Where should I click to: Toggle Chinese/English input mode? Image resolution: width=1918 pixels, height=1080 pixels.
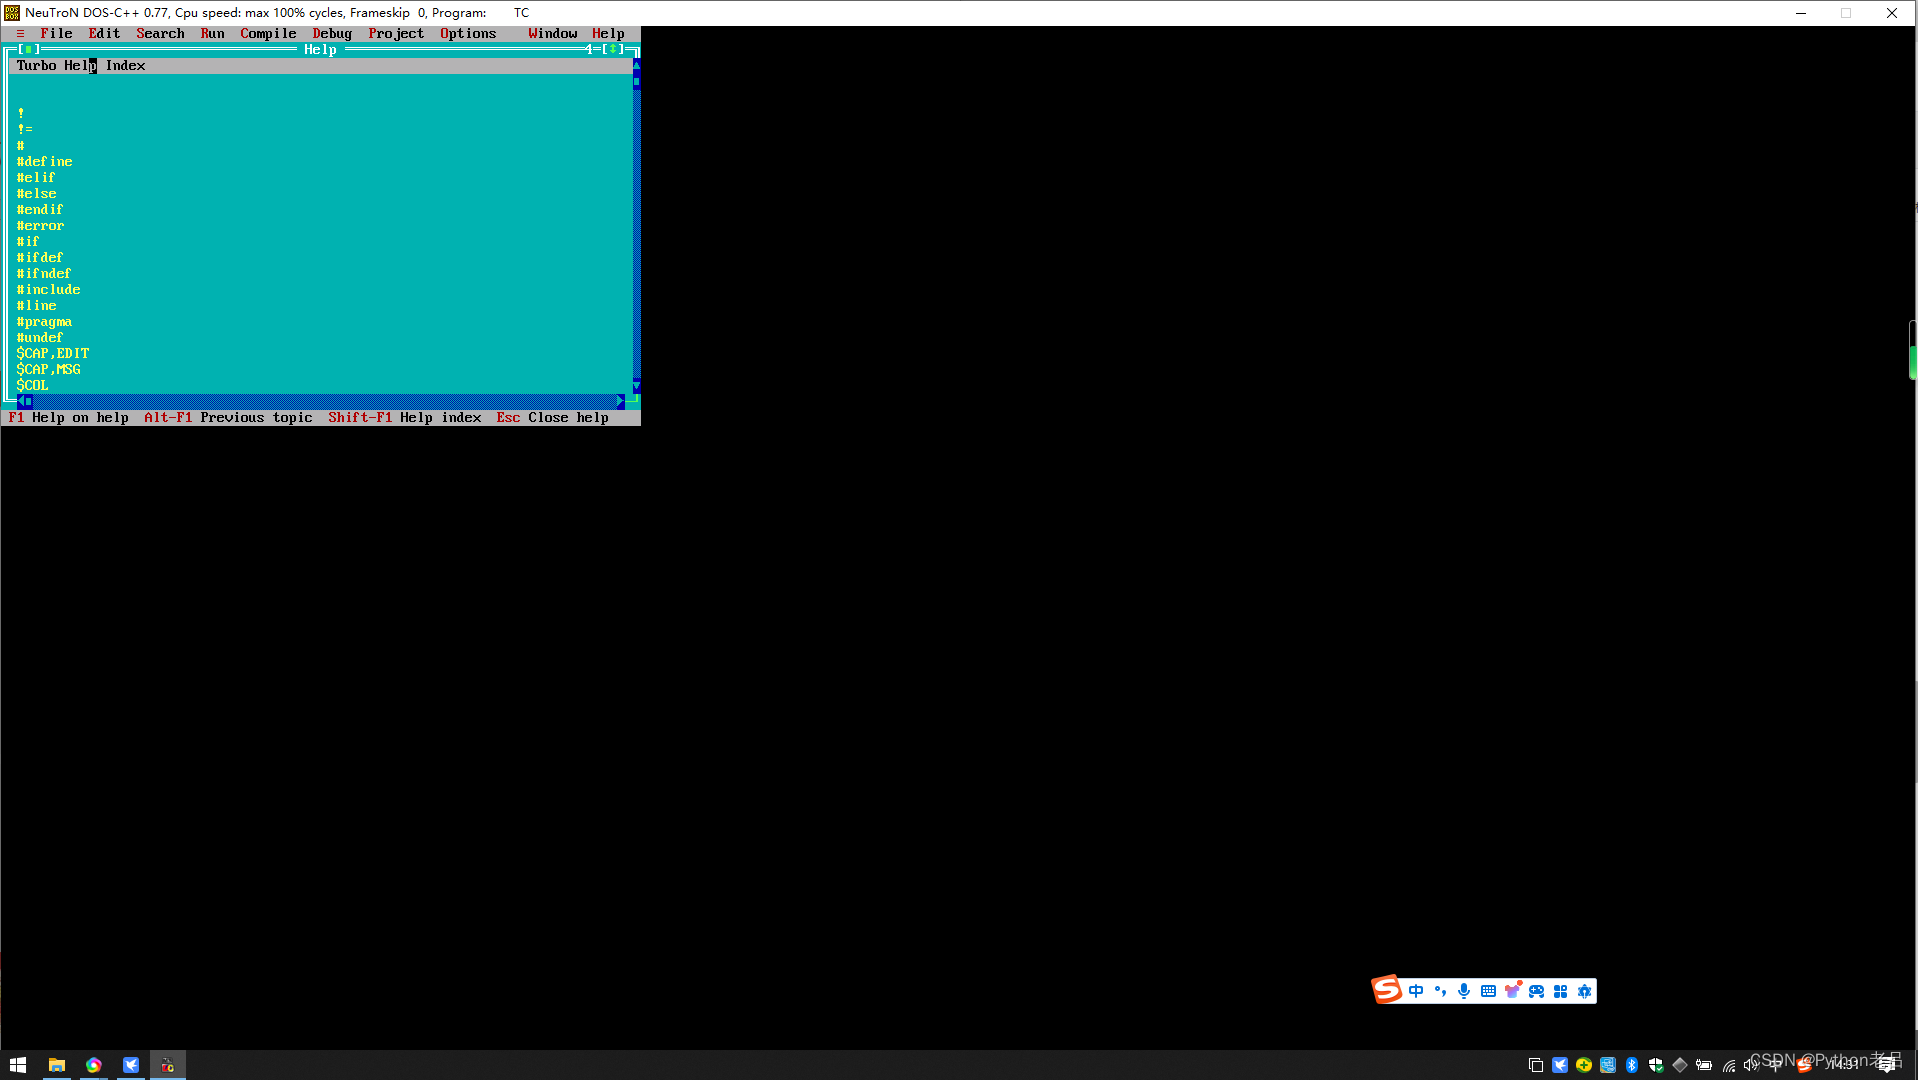click(x=1416, y=991)
